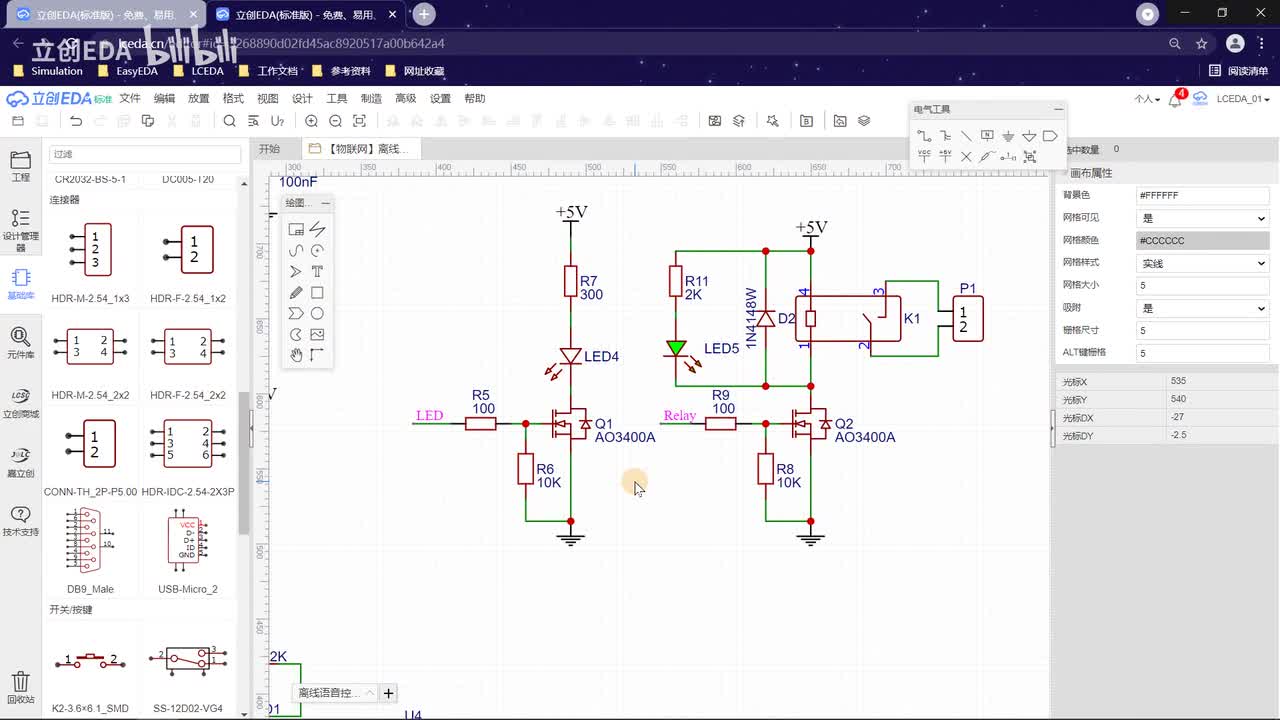Click the 网格大小 value field
This screenshot has height=720, width=1280.
(x=1203, y=285)
